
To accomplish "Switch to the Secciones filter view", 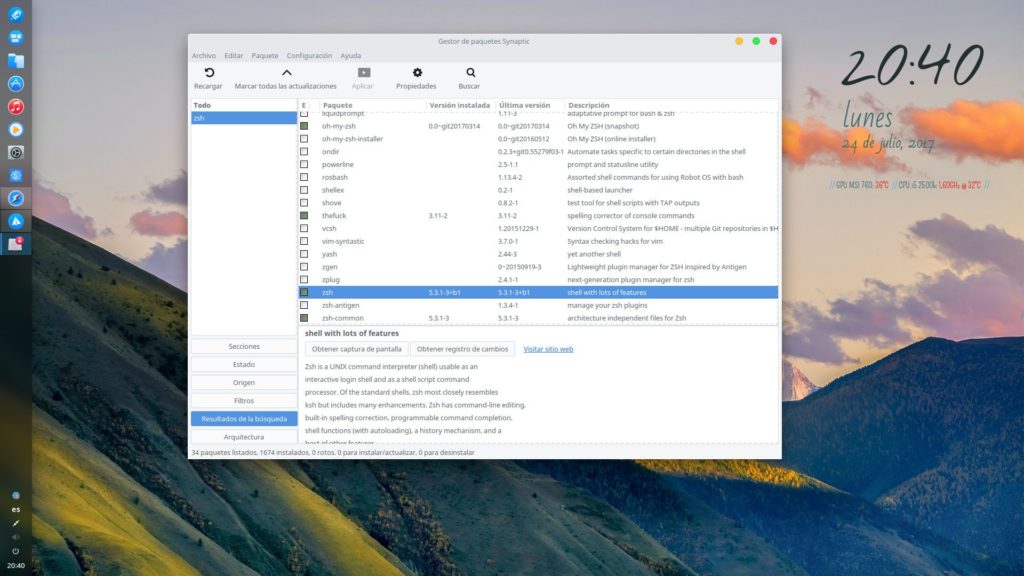I will click(x=244, y=346).
